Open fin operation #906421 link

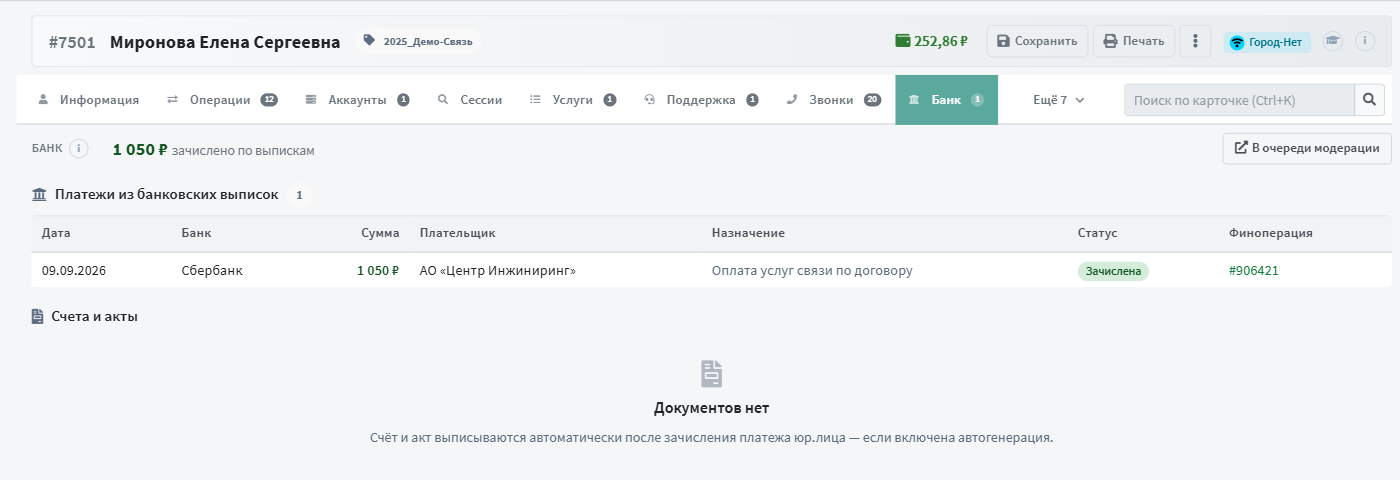click(x=1254, y=270)
